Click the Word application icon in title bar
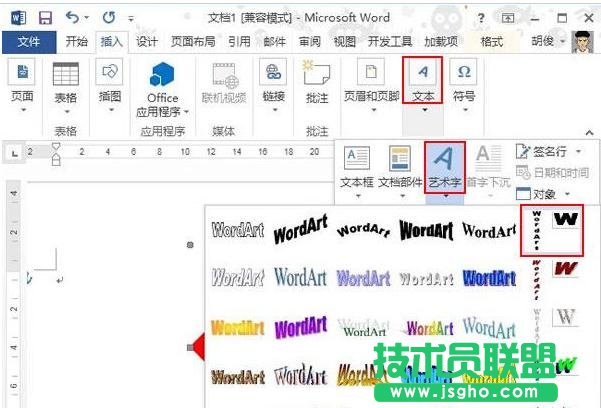This screenshot has width=601, height=408. click(x=18, y=18)
